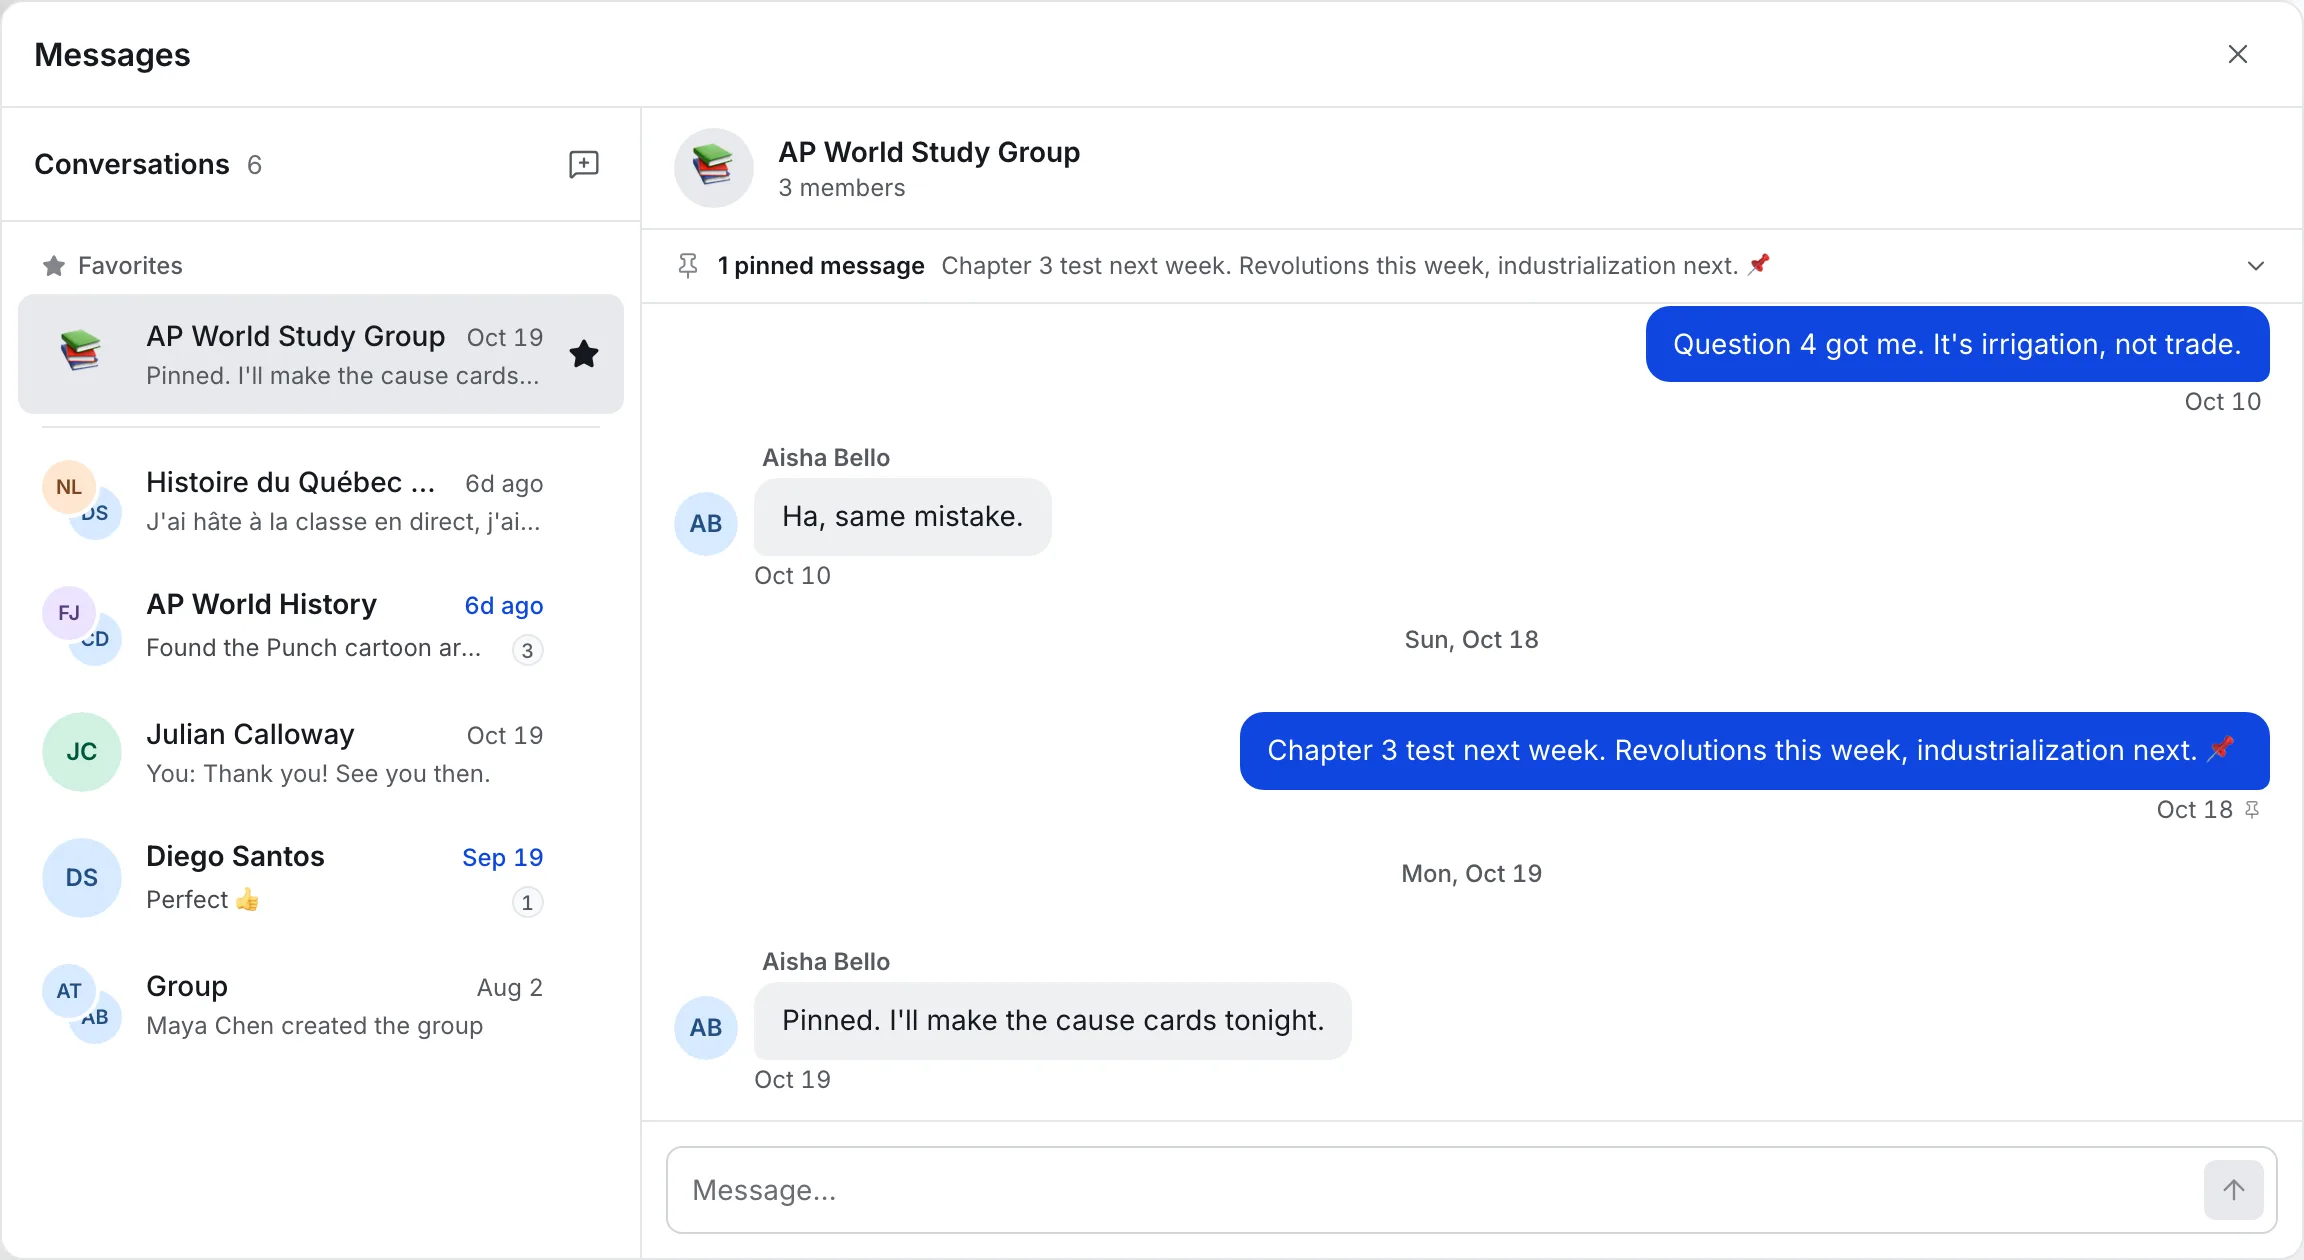Click AB avatar beside "Ha, same mistake."

706,523
